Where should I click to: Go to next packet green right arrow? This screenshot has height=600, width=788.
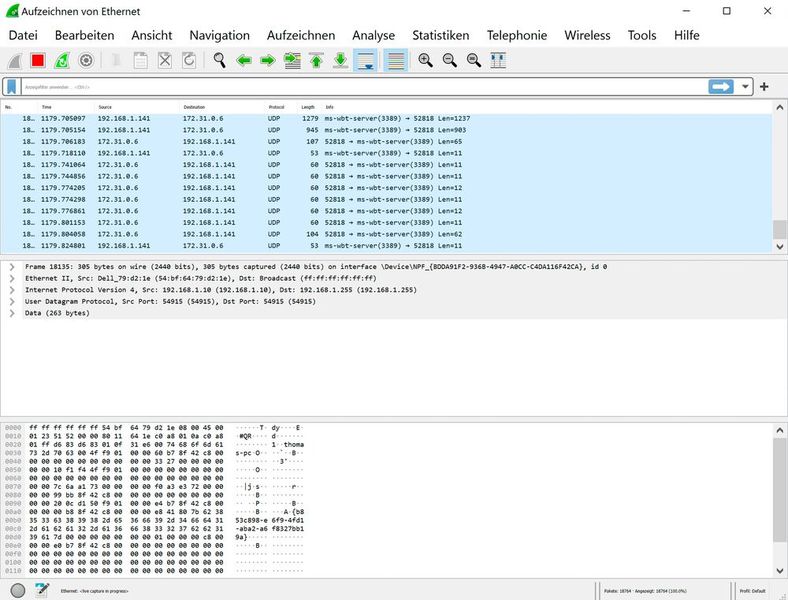tap(268, 60)
